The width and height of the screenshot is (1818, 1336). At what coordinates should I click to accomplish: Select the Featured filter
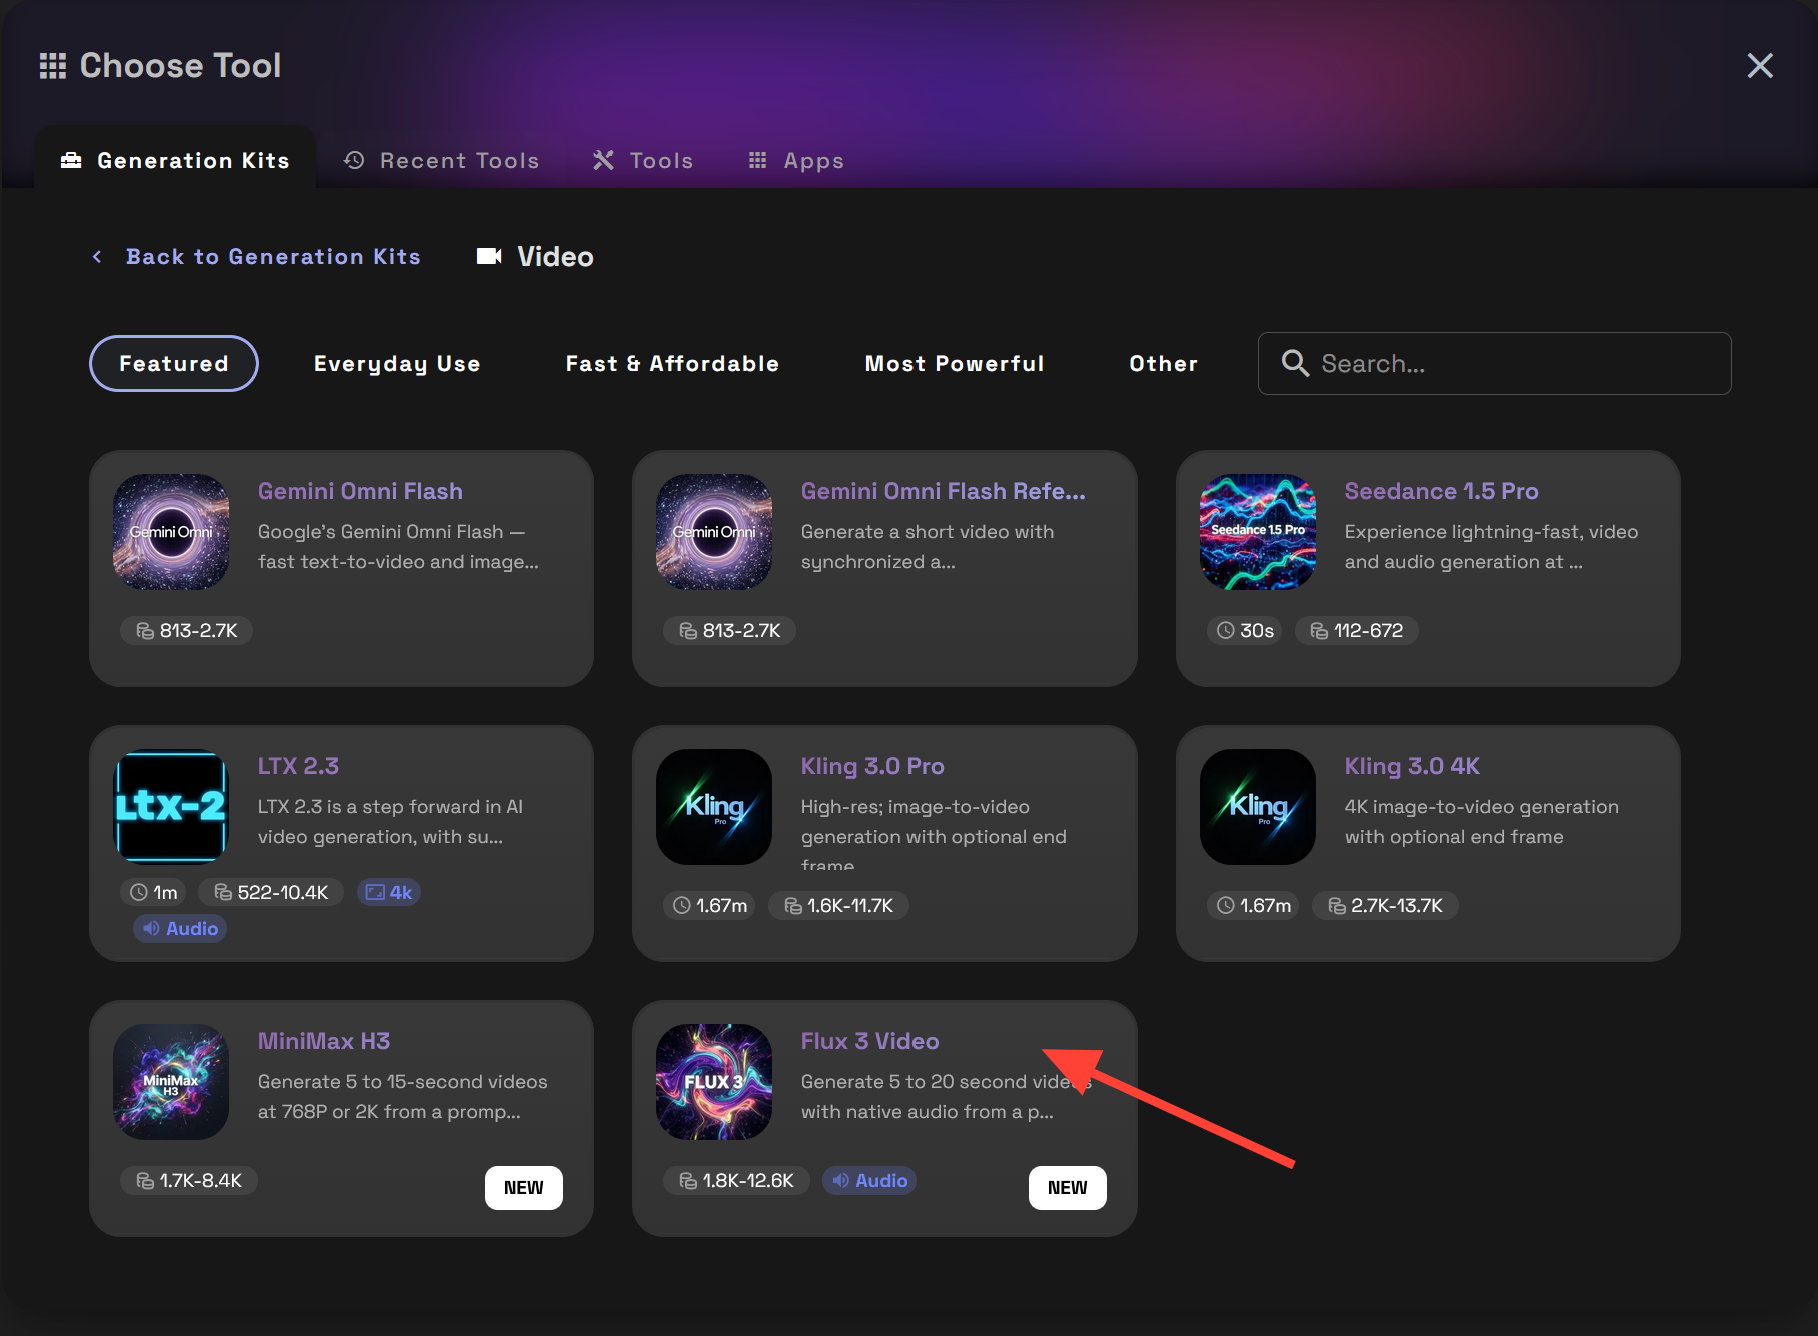174,363
